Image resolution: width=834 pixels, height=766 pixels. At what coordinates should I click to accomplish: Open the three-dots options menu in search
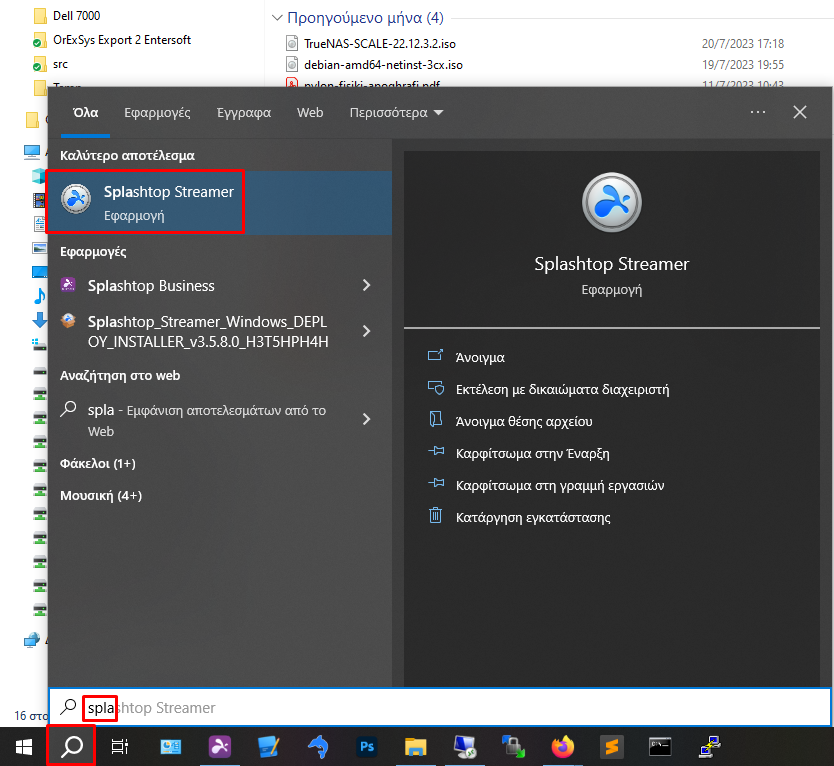pyautogui.click(x=757, y=112)
